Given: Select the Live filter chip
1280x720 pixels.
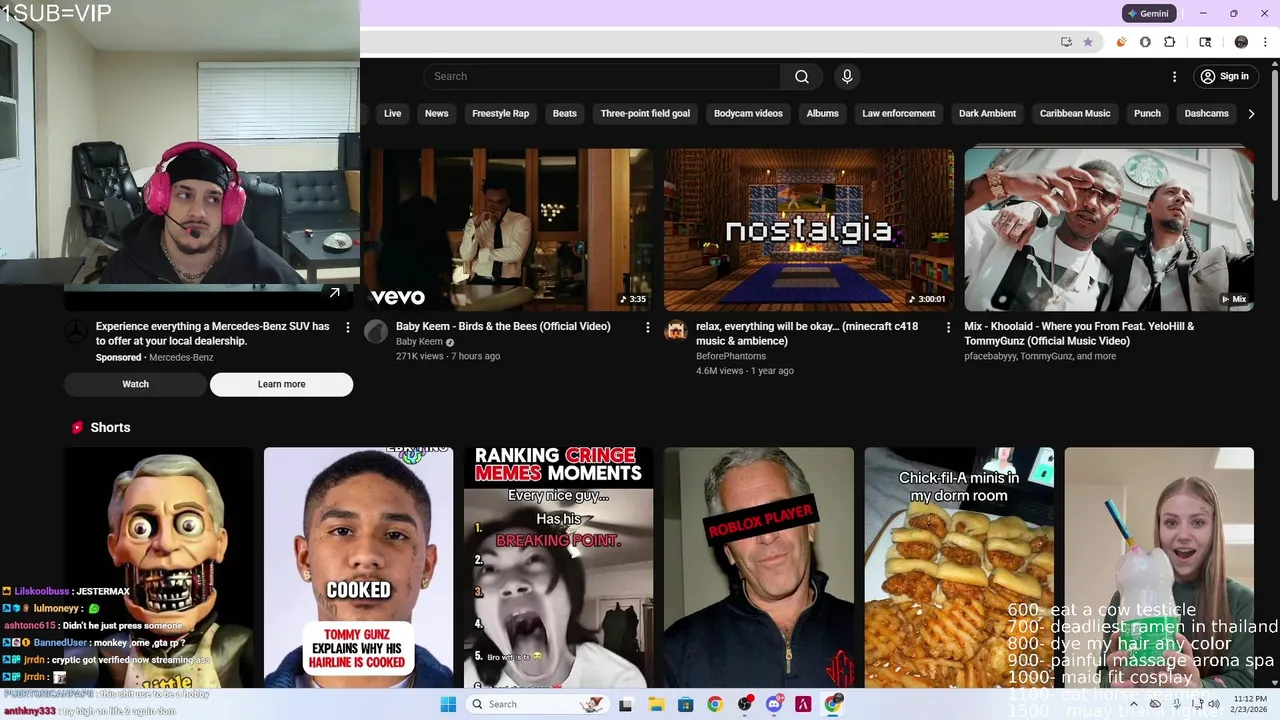Looking at the screenshot, I should click(x=392, y=113).
